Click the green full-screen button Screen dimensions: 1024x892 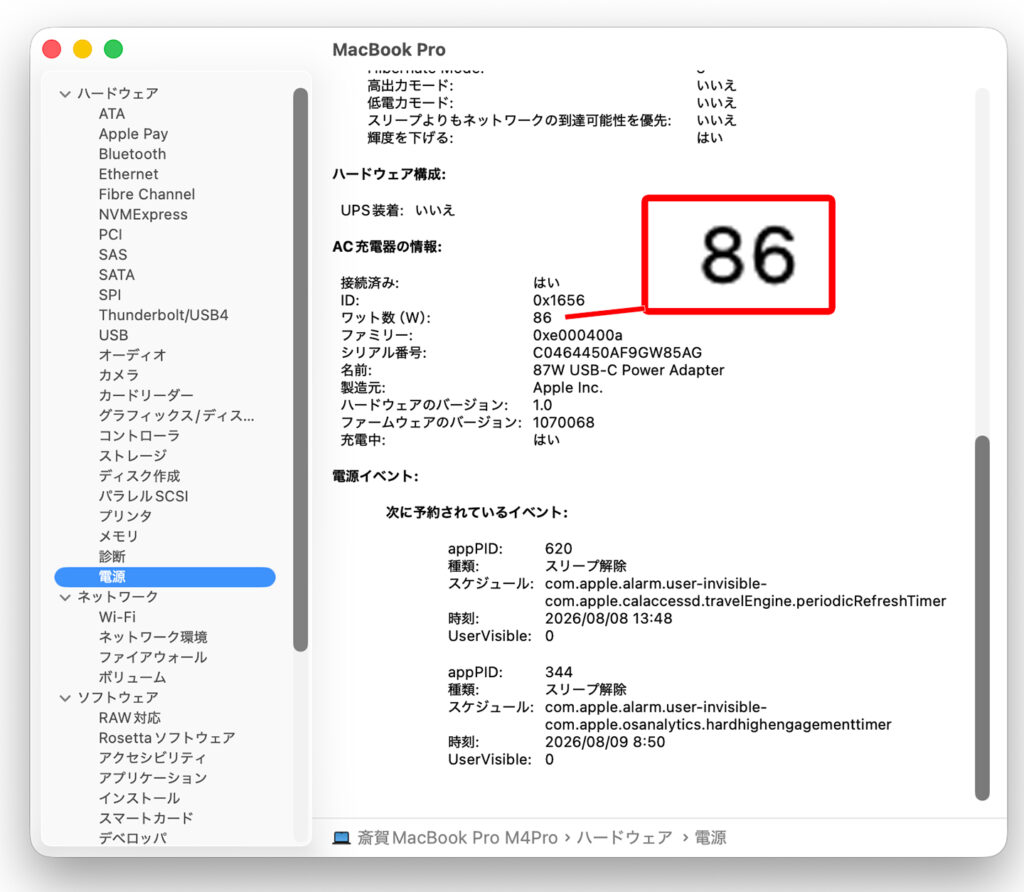tap(114, 49)
